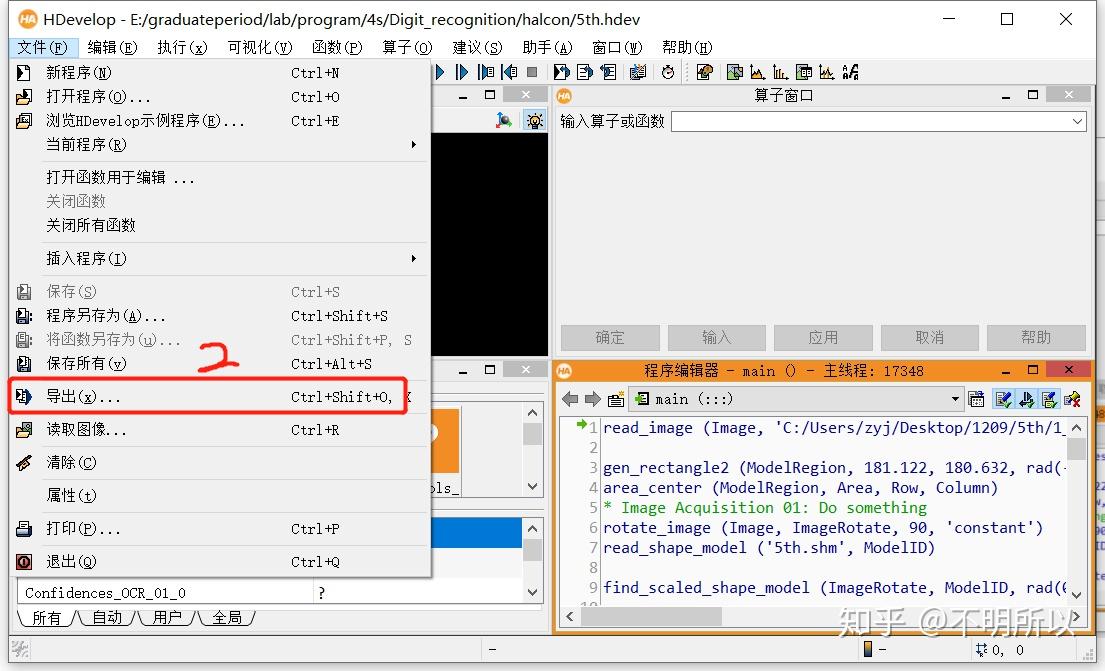Choose 程序另存为 menu item
This screenshot has height=671, width=1105.
220,316
